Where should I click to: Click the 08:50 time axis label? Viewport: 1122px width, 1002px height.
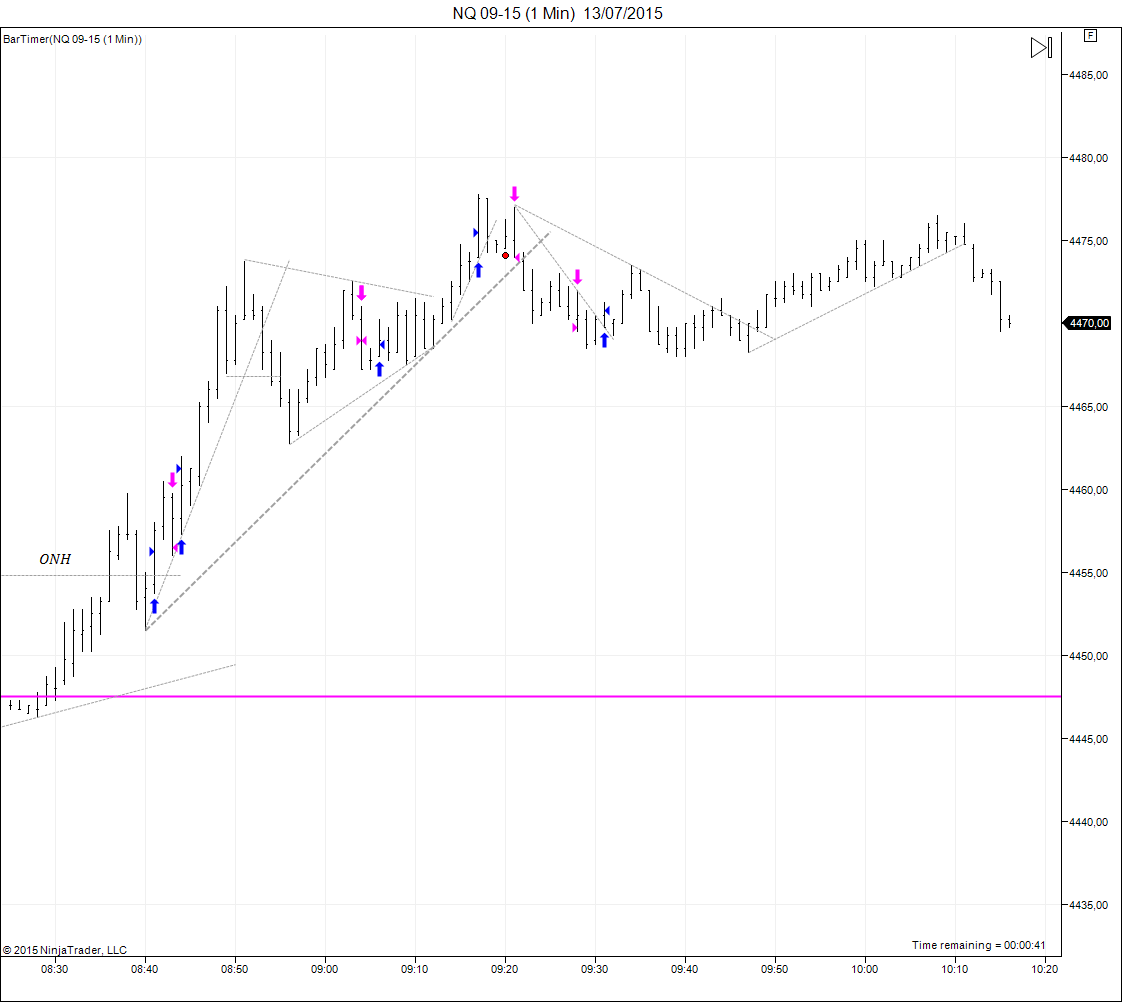(235, 969)
